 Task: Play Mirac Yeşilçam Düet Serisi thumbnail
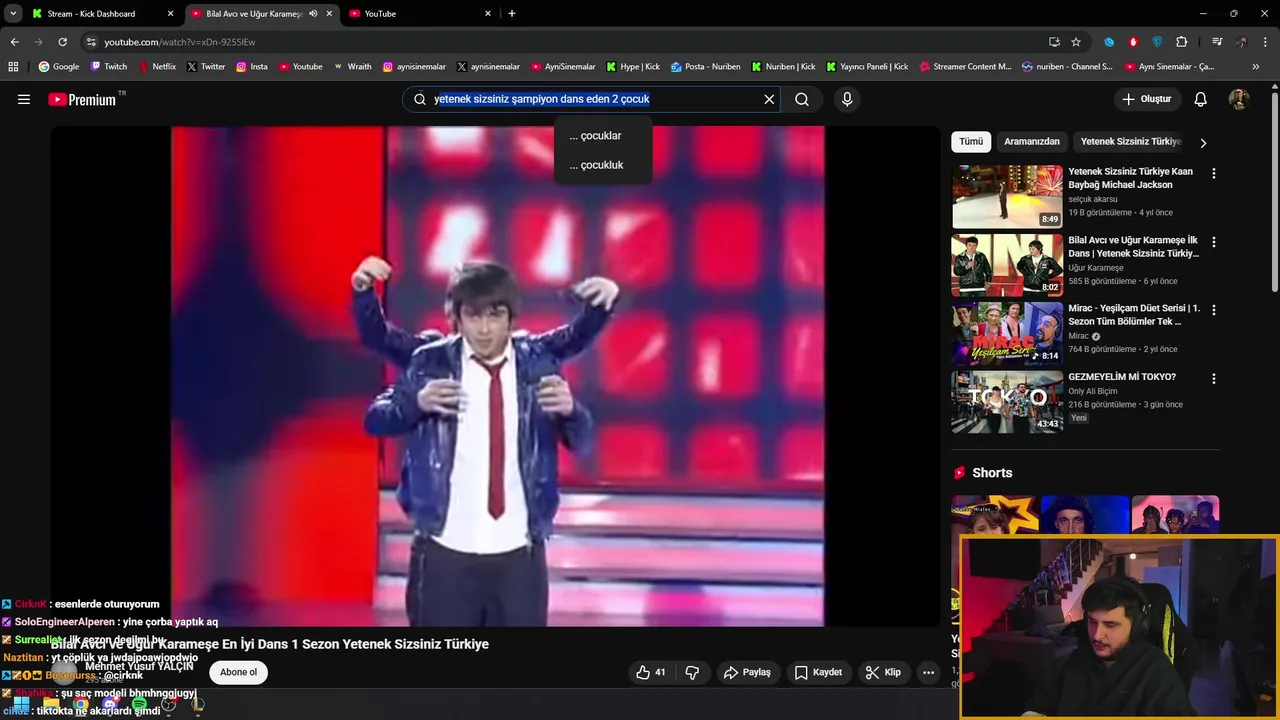[1007, 334]
